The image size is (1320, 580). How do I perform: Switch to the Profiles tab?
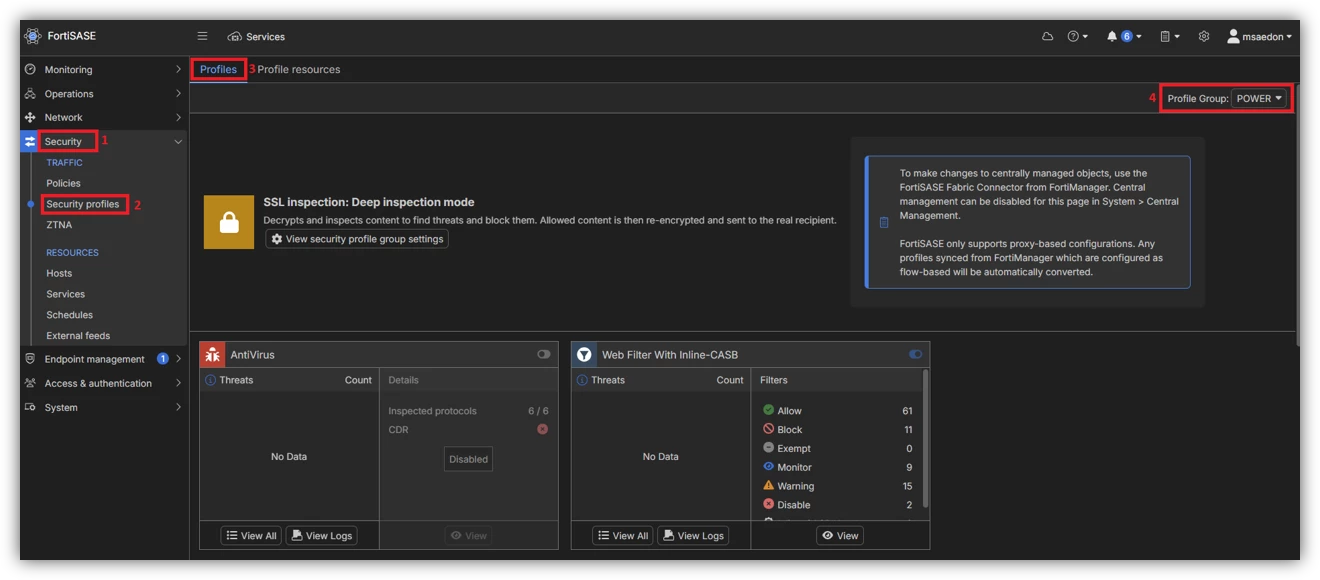click(x=218, y=69)
